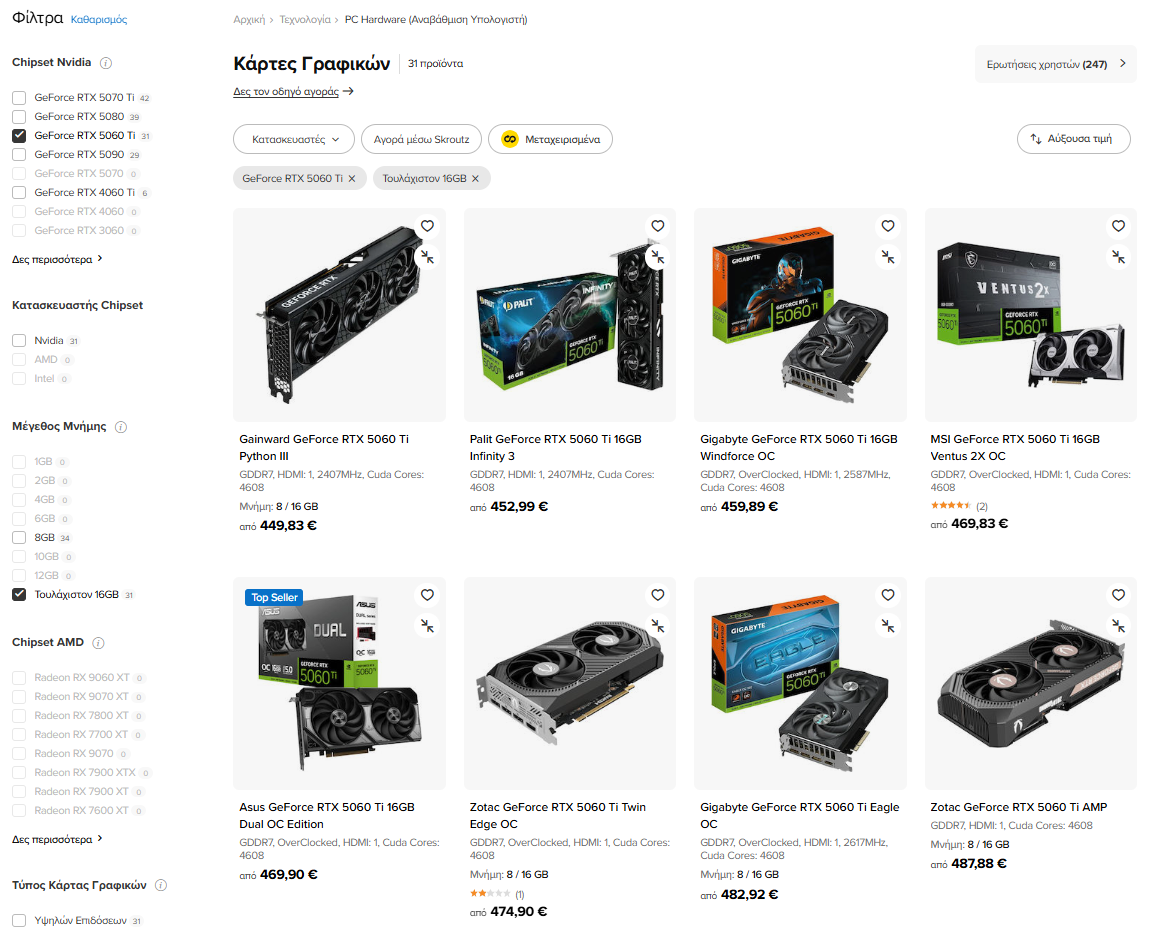The height and width of the screenshot is (928, 1150).
Task: Show the Μέγεθος Μνήμης info tooltip
Action: pos(121,427)
